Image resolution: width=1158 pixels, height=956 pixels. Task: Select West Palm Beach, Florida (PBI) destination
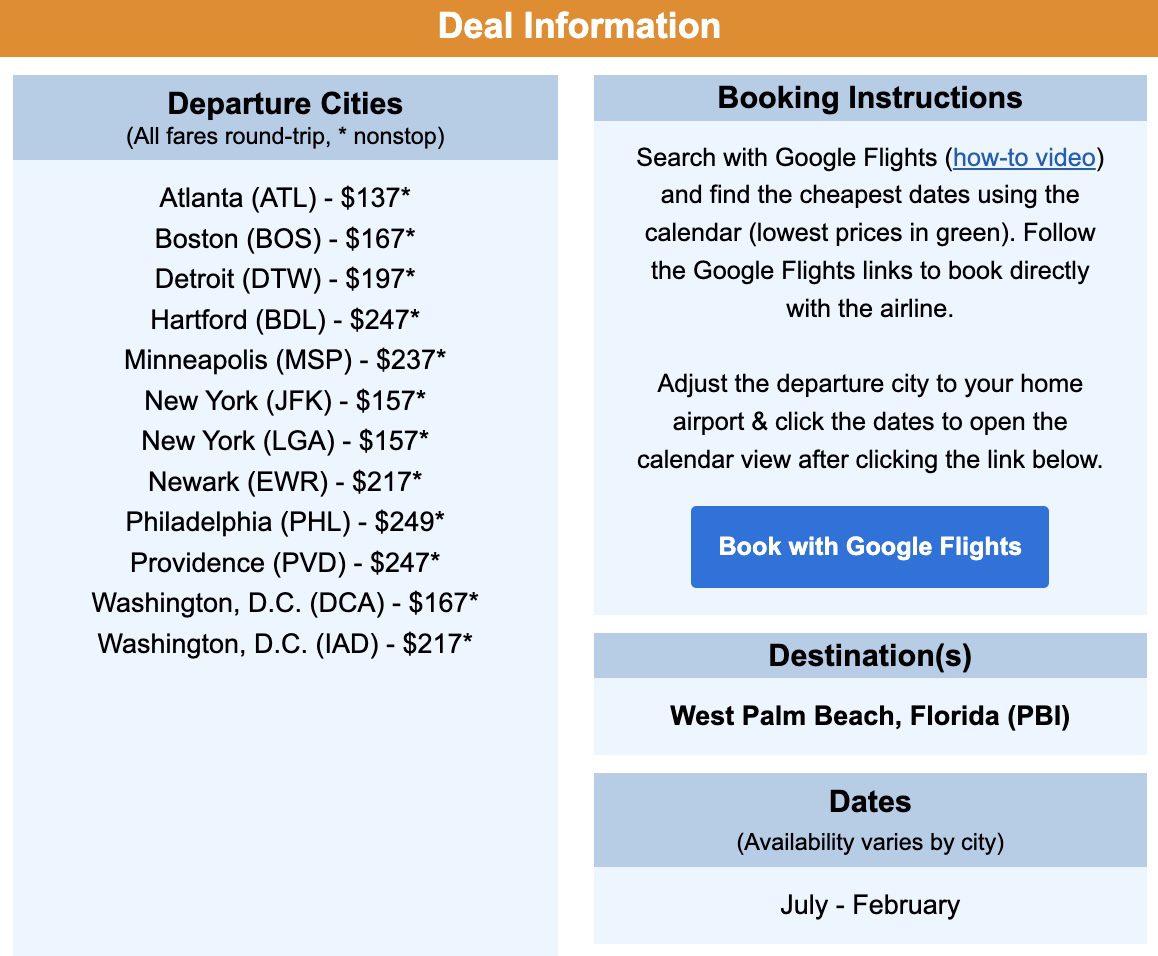869,716
